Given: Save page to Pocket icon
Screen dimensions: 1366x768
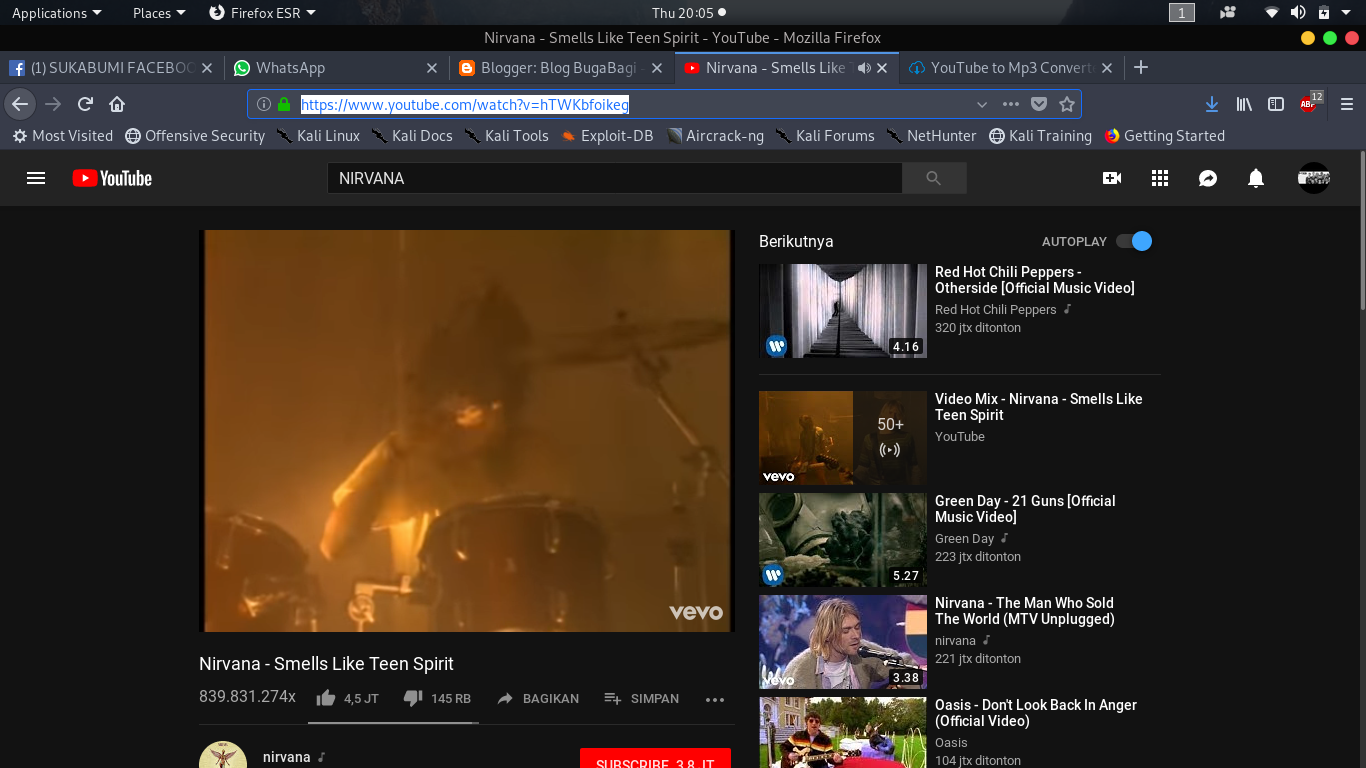Looking at the screenshot, I should 1039,104.
